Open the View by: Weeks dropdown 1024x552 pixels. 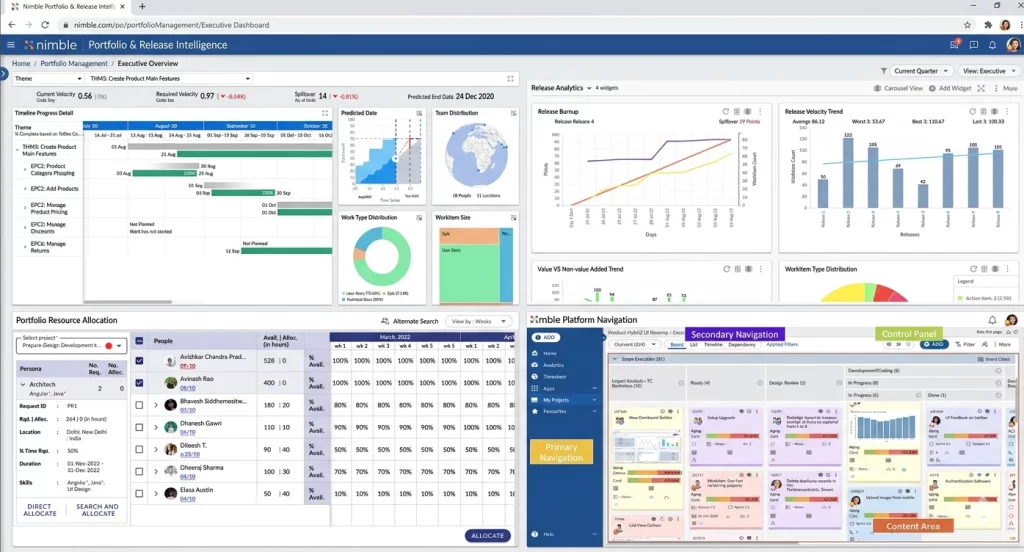(x=479, y=321)
